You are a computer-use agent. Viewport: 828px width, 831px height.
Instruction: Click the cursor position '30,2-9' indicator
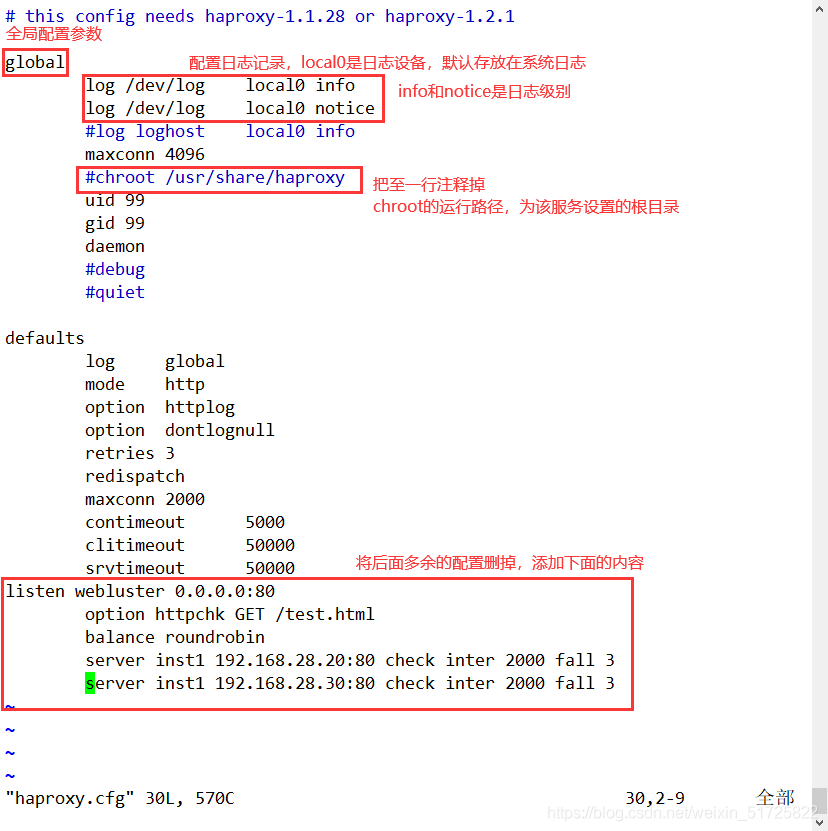[655, 798]
